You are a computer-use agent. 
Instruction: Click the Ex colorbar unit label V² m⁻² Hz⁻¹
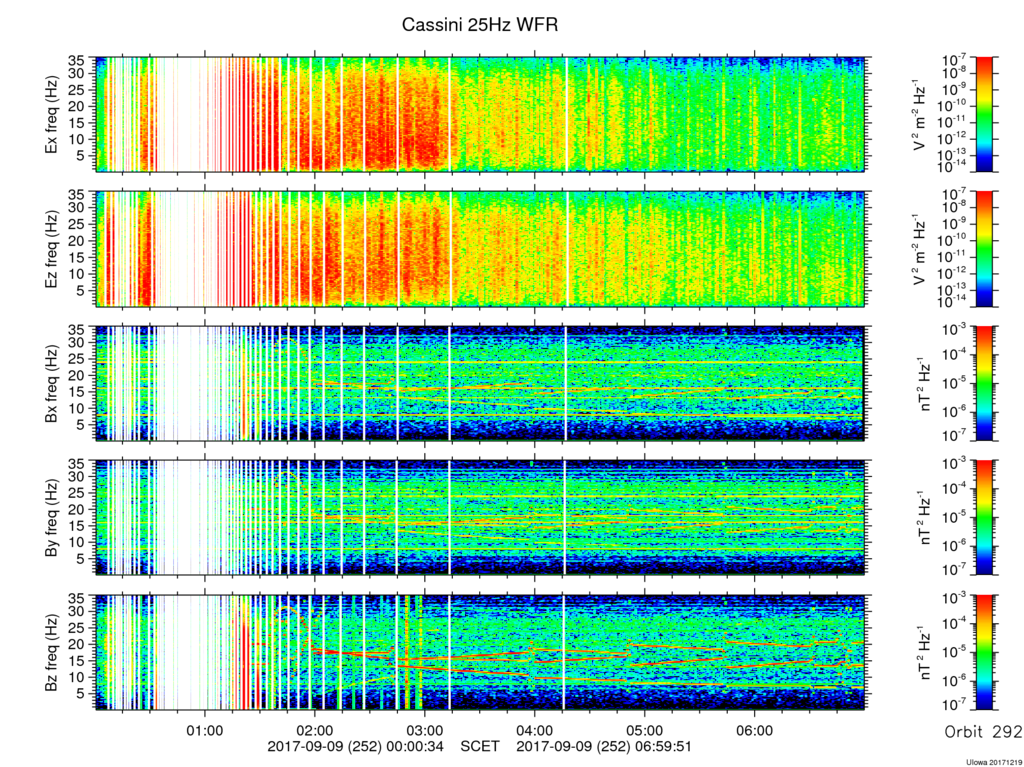[920, 114]
